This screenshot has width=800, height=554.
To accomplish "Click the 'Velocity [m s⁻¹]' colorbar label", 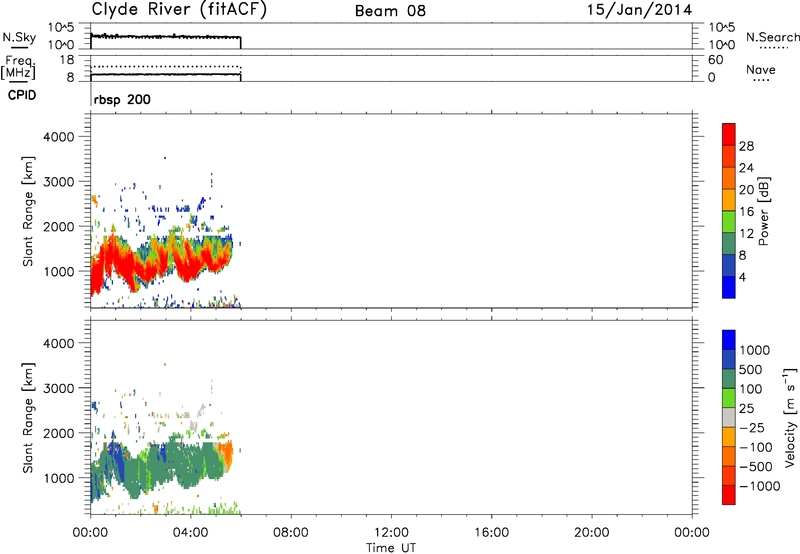I will click(x=790, y=417).
